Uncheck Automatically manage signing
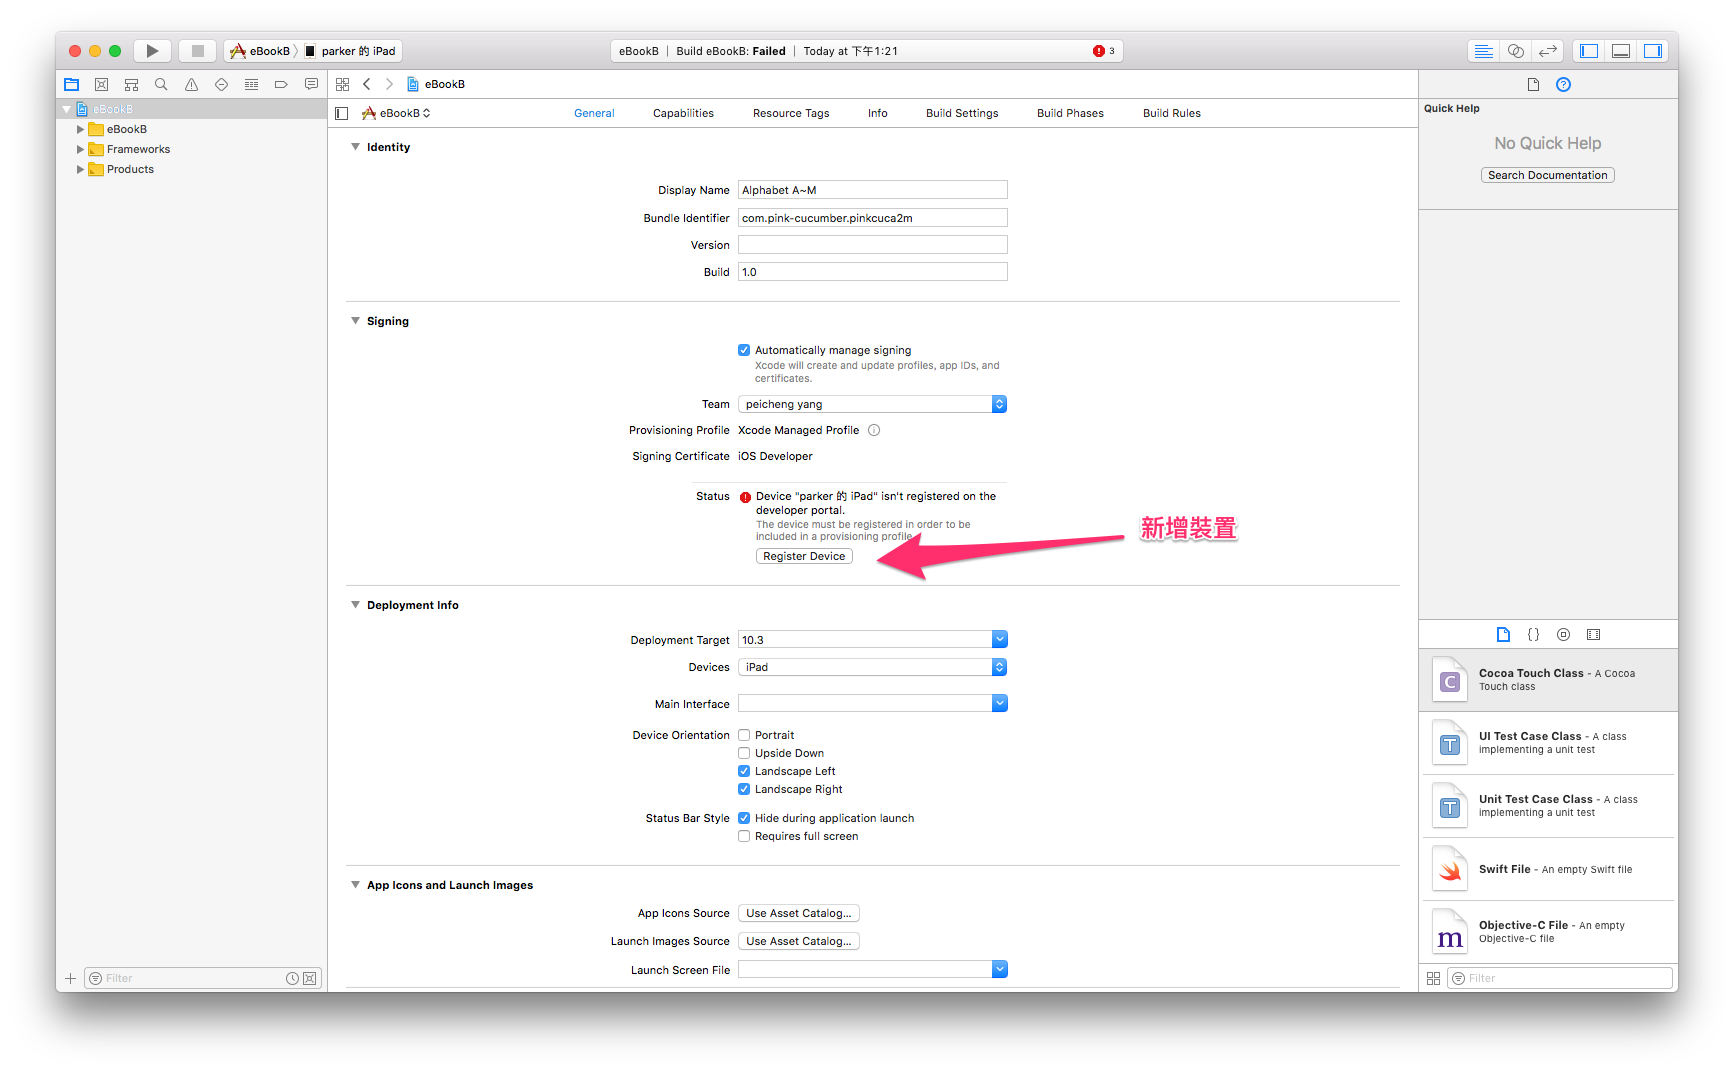Viewport: 1734px width, 1072px height. click(x=744, y=350)
